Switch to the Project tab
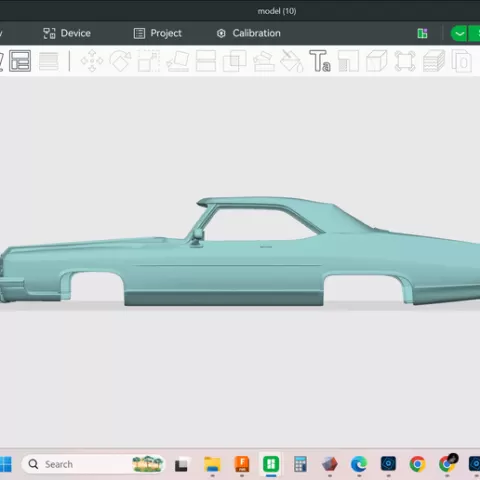This screenshot has width=480, height=480. (x=158, y=33)
